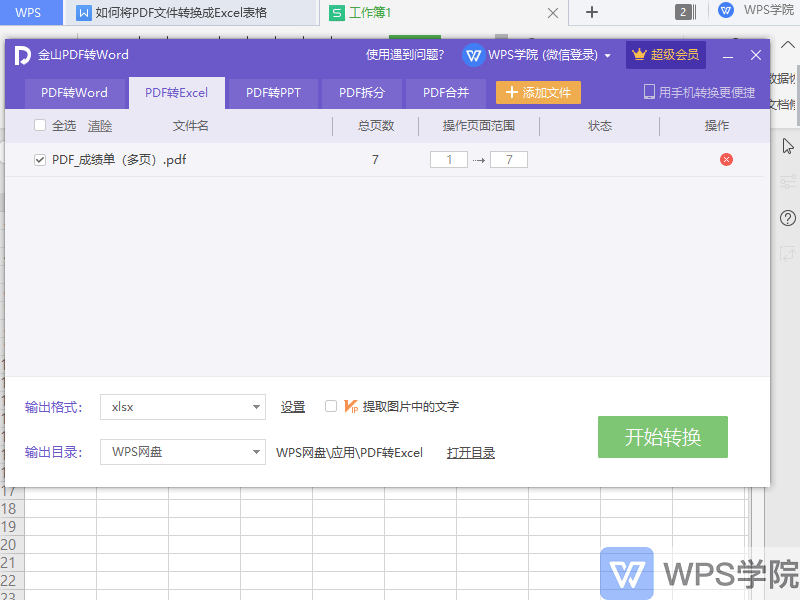Click the 操作页面范围 column header
Image resolution: width=800 pixels, height=600 pixels.
click(479, 126)
